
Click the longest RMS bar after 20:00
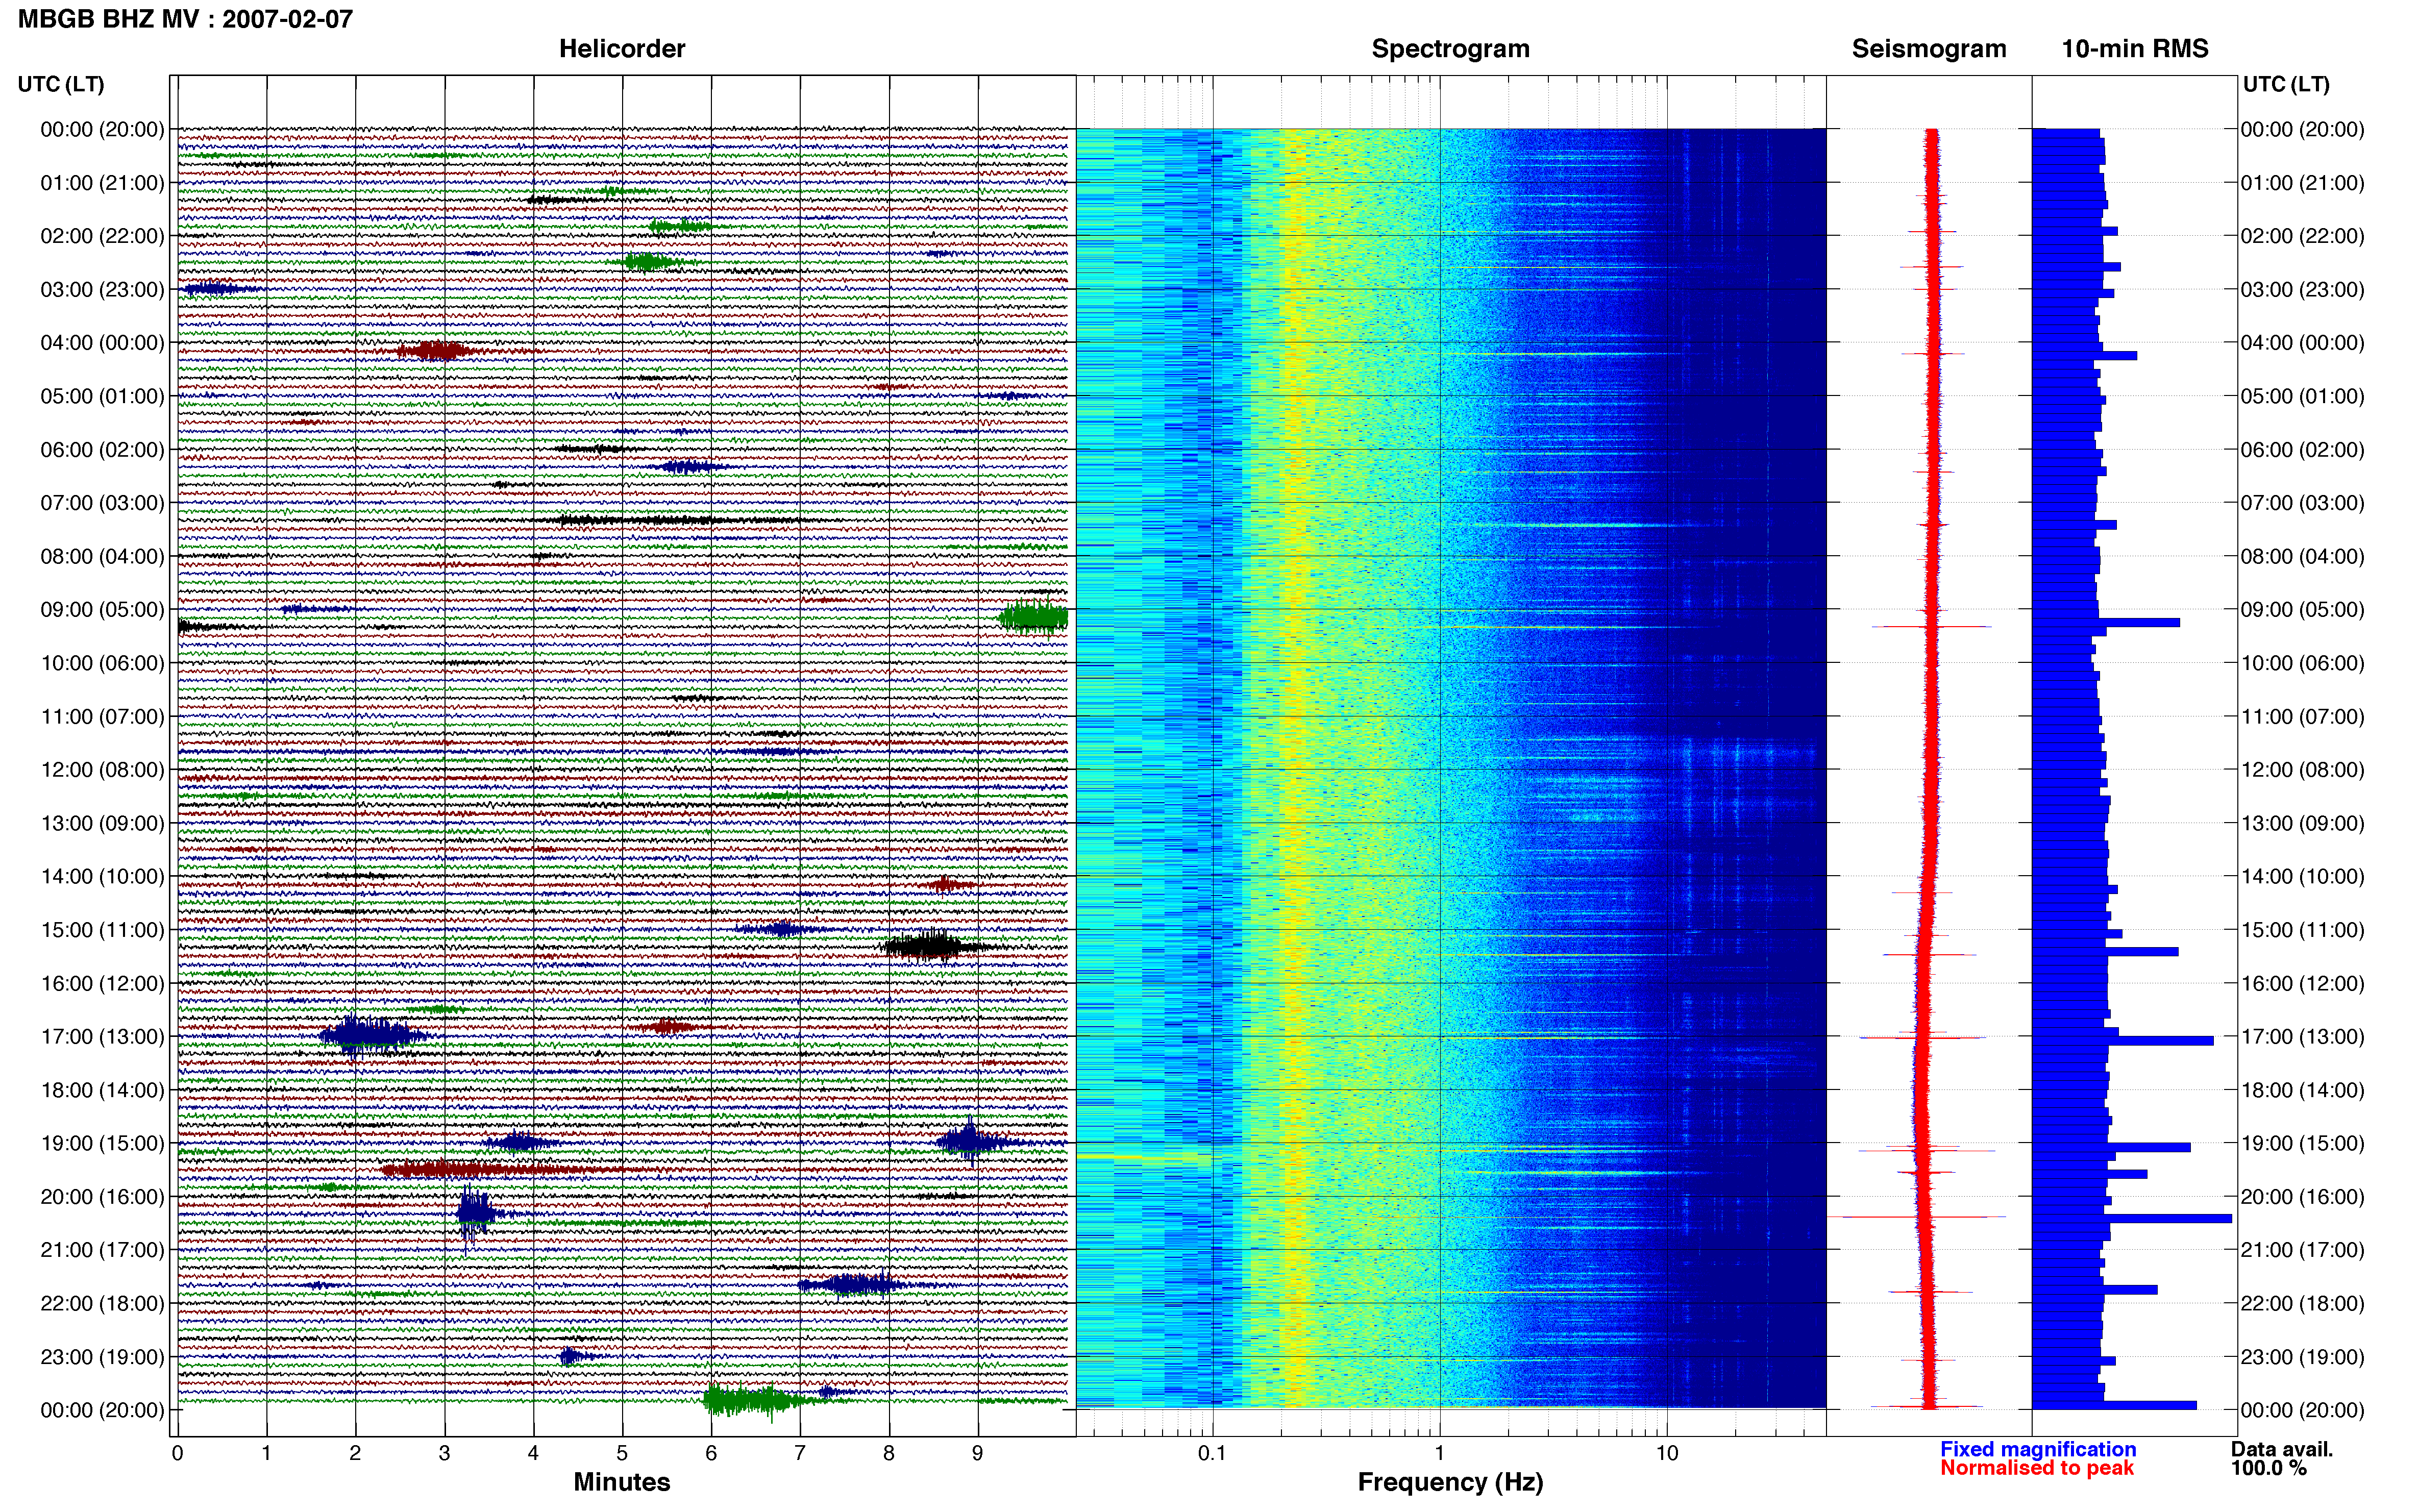tap(2132, 1218)
